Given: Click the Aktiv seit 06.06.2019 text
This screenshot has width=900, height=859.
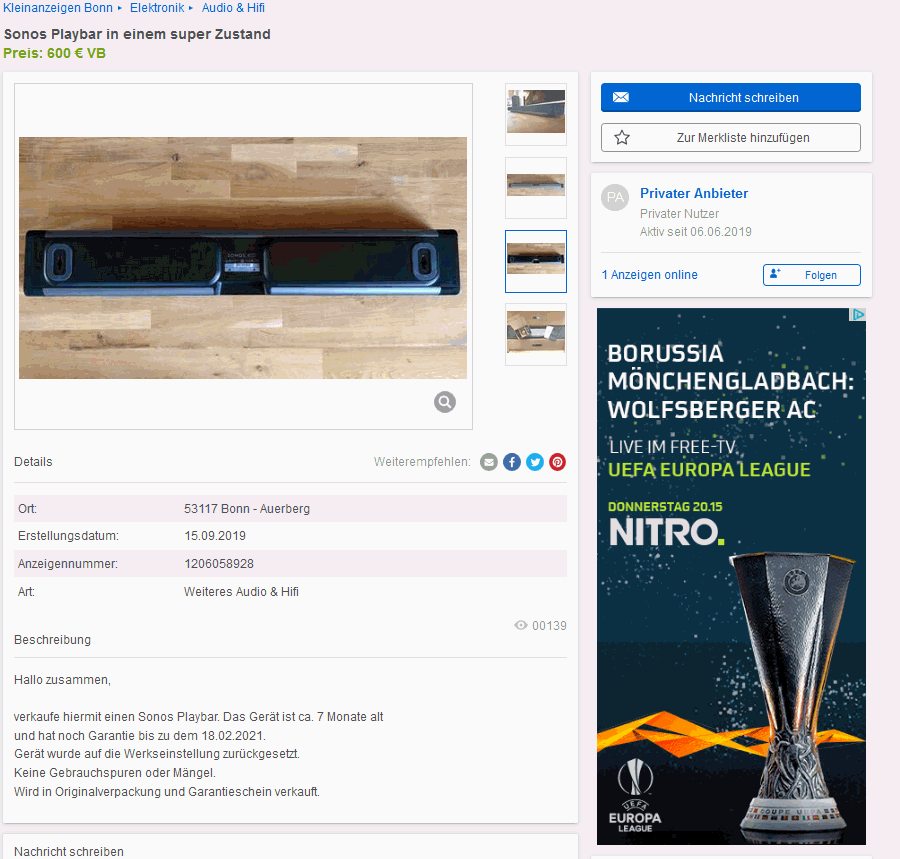Looking at the screenshot, I should (696, 232).
